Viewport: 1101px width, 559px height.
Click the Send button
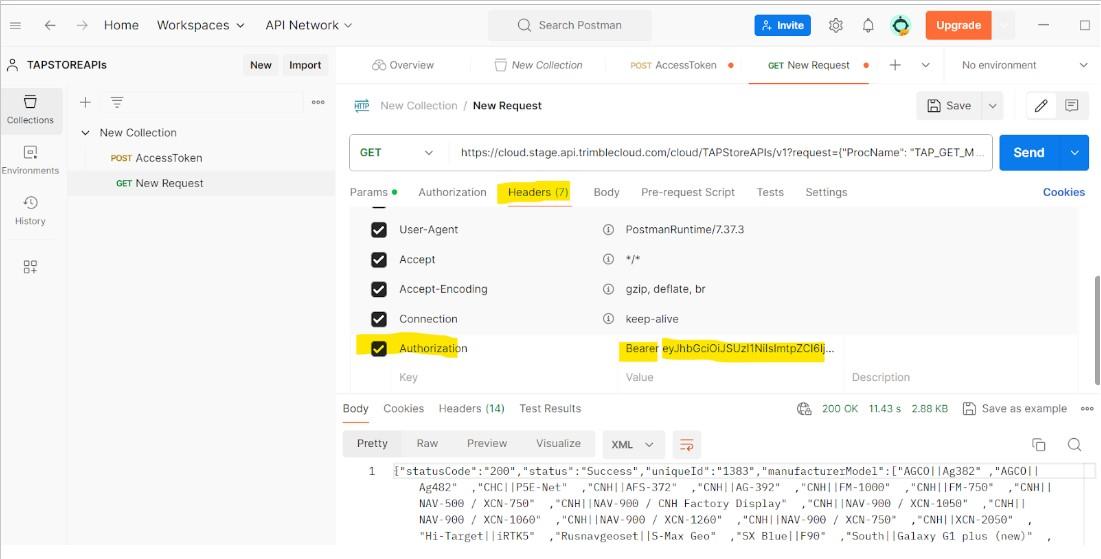coord(1029,152)
